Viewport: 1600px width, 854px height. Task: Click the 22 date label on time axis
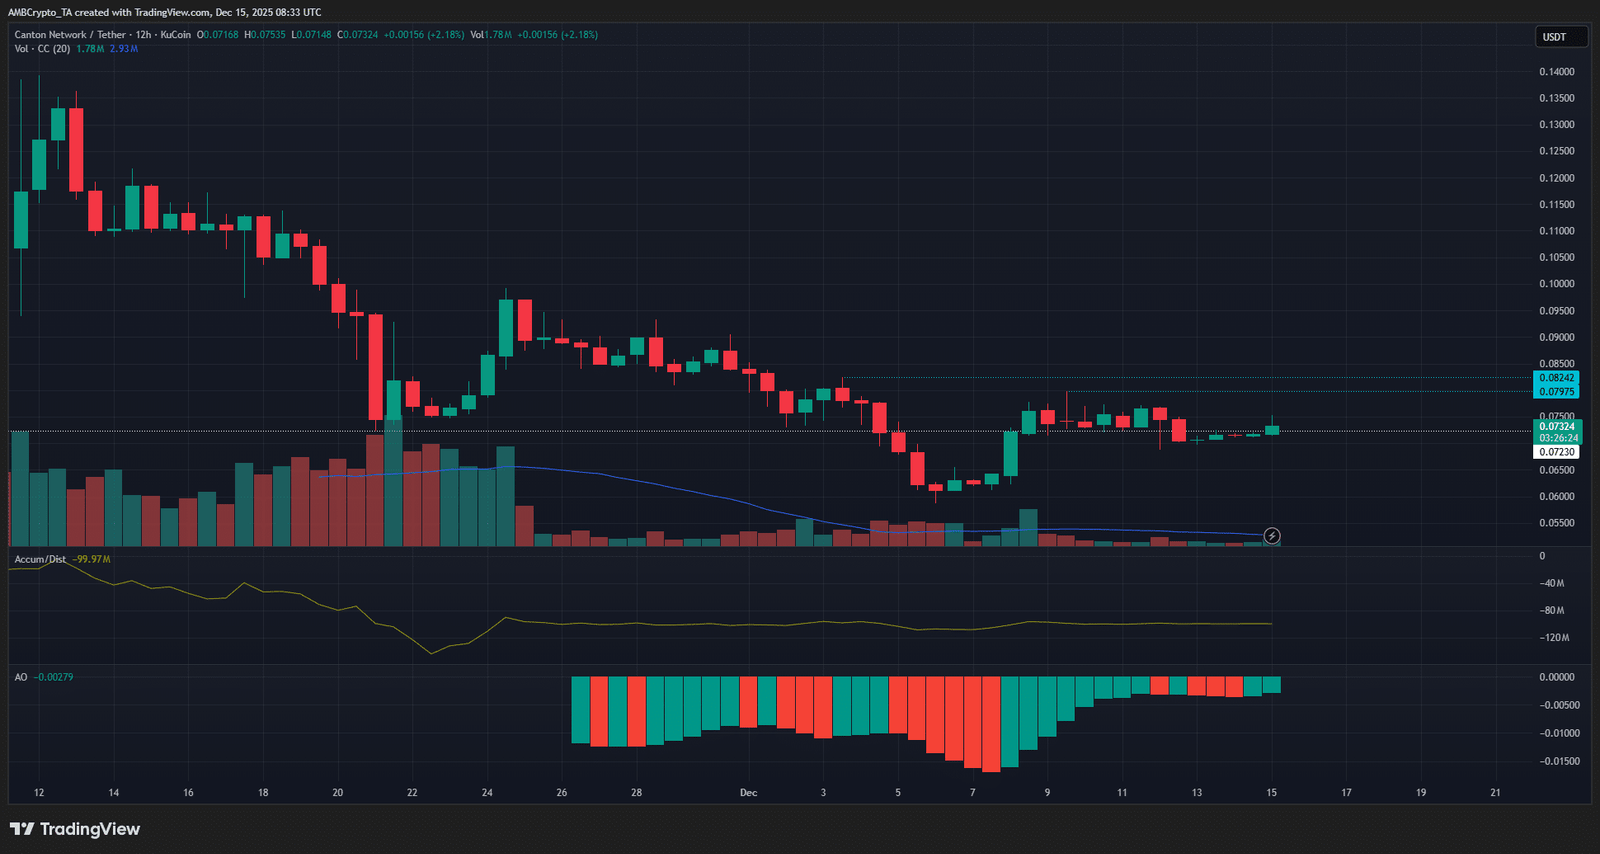[412, 793]
